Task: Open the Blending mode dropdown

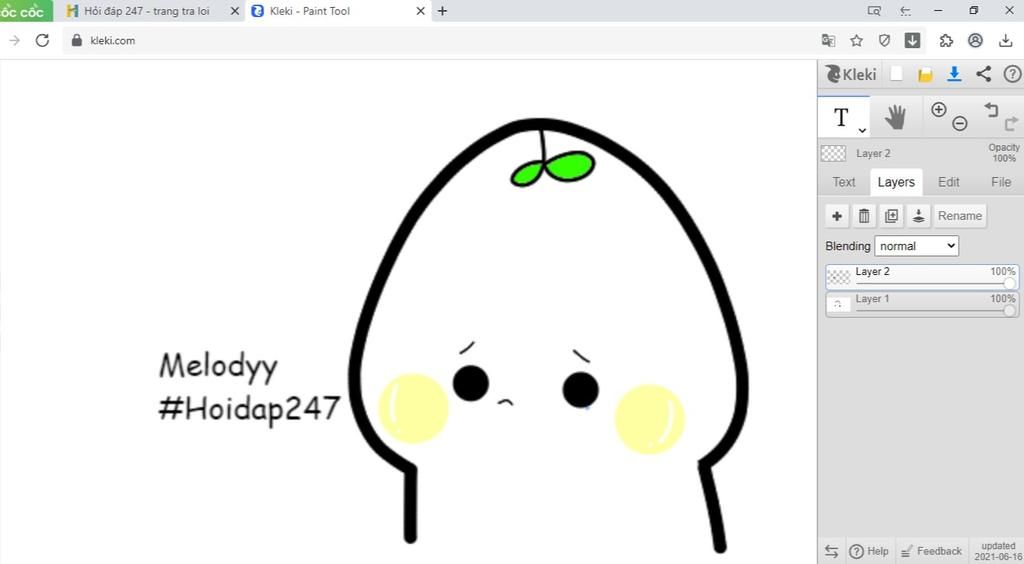Action: pyautogui.click(x=916, y=246)
